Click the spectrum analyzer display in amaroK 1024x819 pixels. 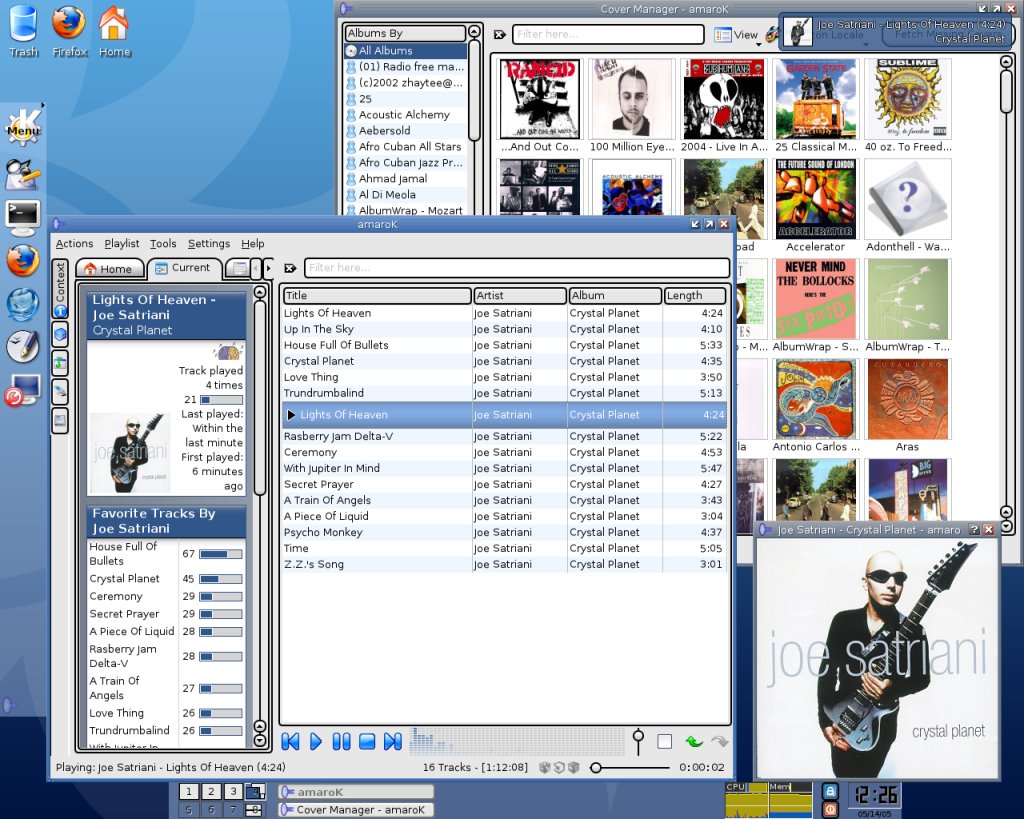517,741
